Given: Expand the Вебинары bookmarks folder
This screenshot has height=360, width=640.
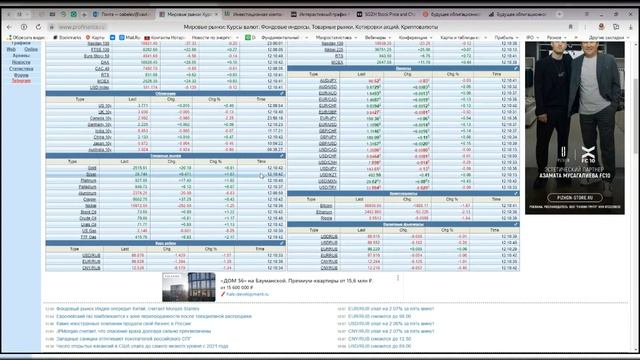Looking at the screenshot, I should [378, 38].
